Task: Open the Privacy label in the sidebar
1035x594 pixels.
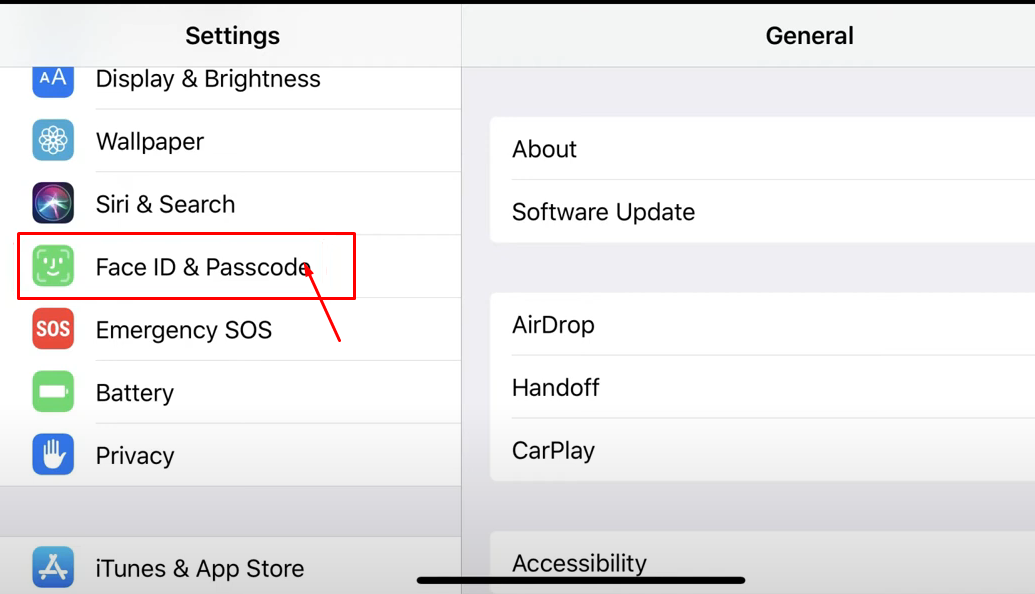Action: (x=135, y=455)
